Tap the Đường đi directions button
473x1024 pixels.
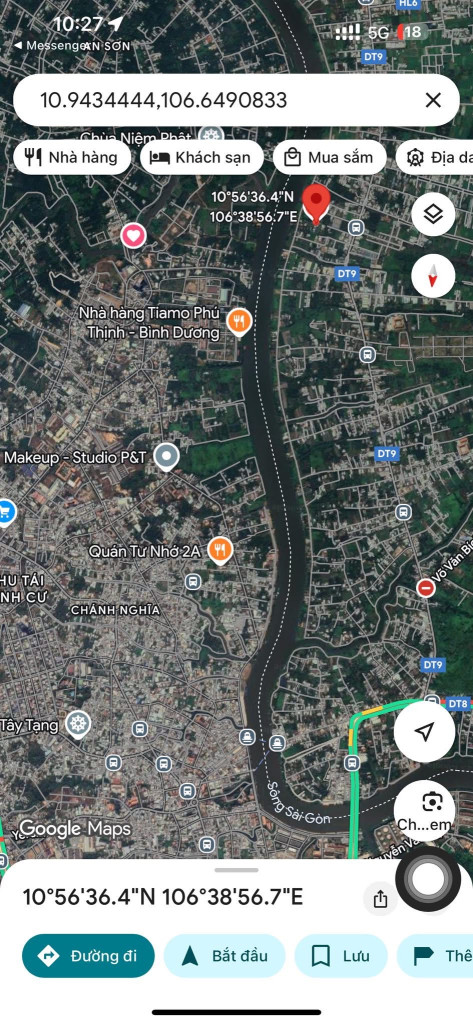click(88, 956)
